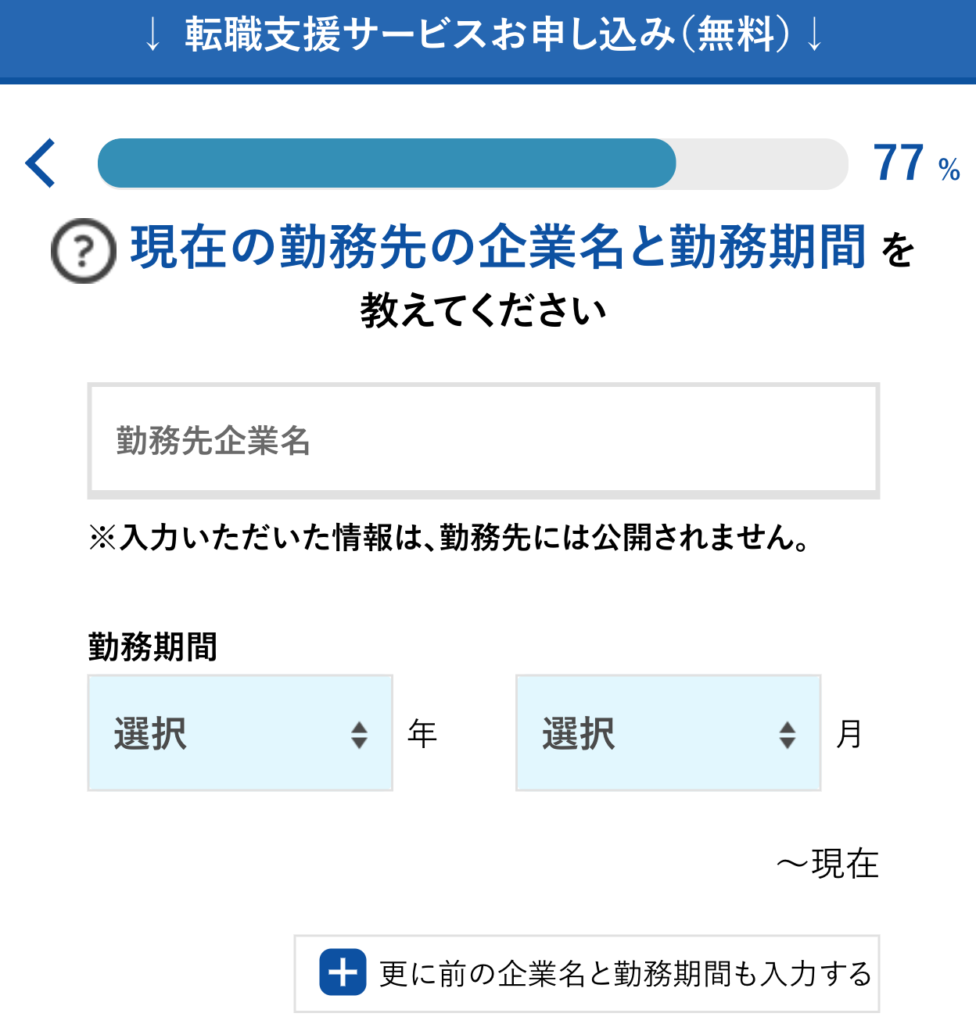Image resolution: width=976 pixels, height=1024 pixels.
Task: Click the up-down arrows on month selector
Action: [x=787, y=736]
